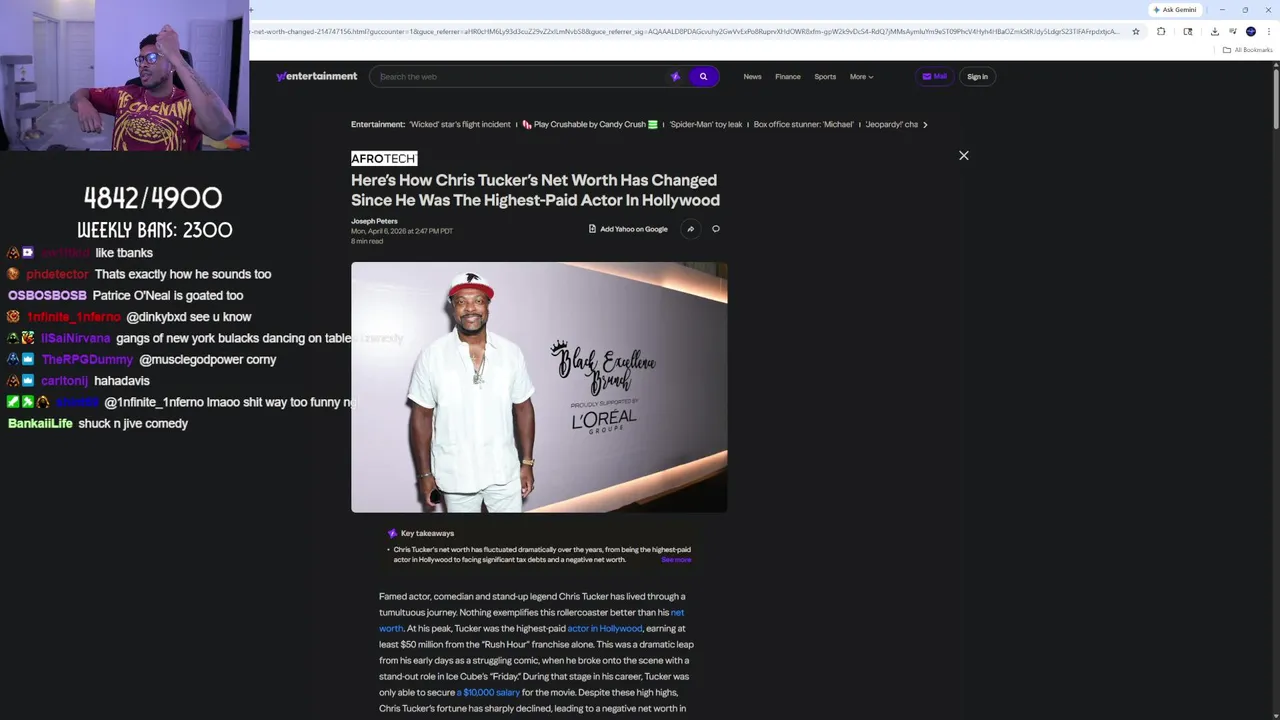1280x720 pixels.
Task: Open the Chrome three-dot menu
Action: click(1268, 31)
